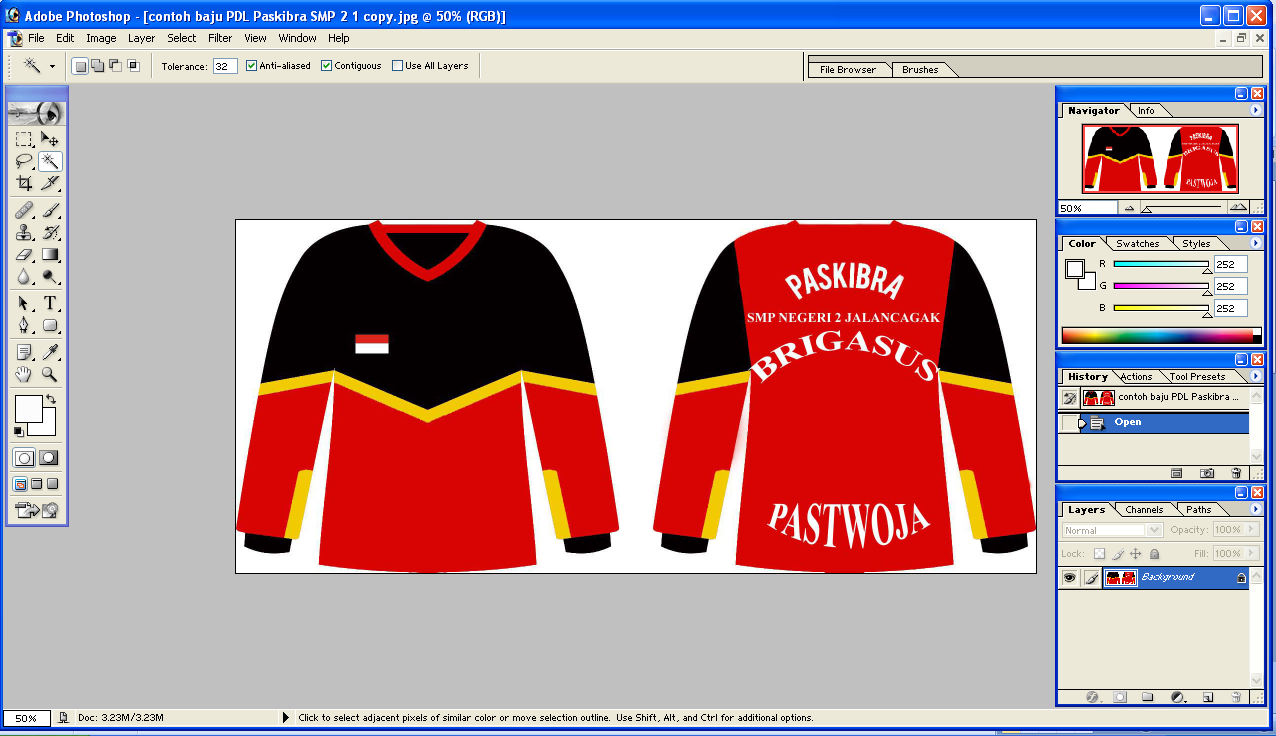Open the Filter menu
The image size is (1276, 736).
click(x=220, y=38)
